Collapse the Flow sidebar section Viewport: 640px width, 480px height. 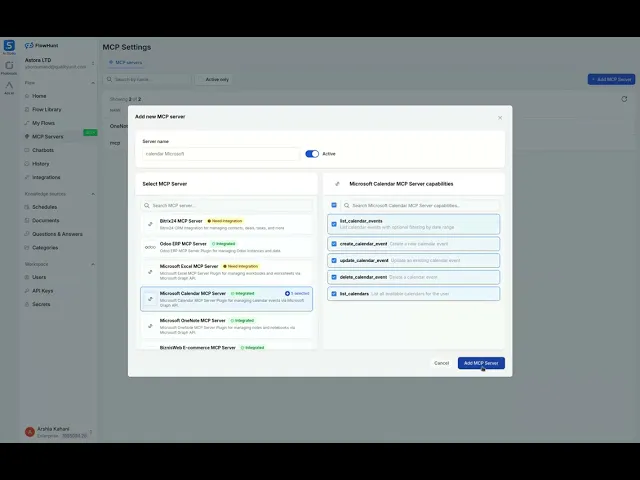coord(93,83)
